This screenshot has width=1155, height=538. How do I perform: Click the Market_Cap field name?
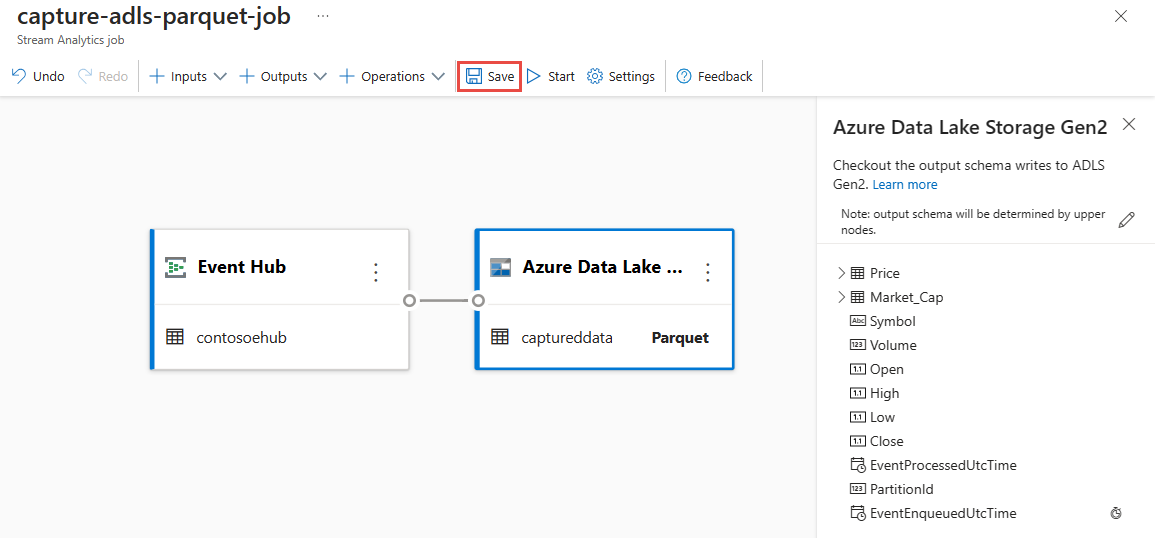pyautogui.click(x=907, y=298)
